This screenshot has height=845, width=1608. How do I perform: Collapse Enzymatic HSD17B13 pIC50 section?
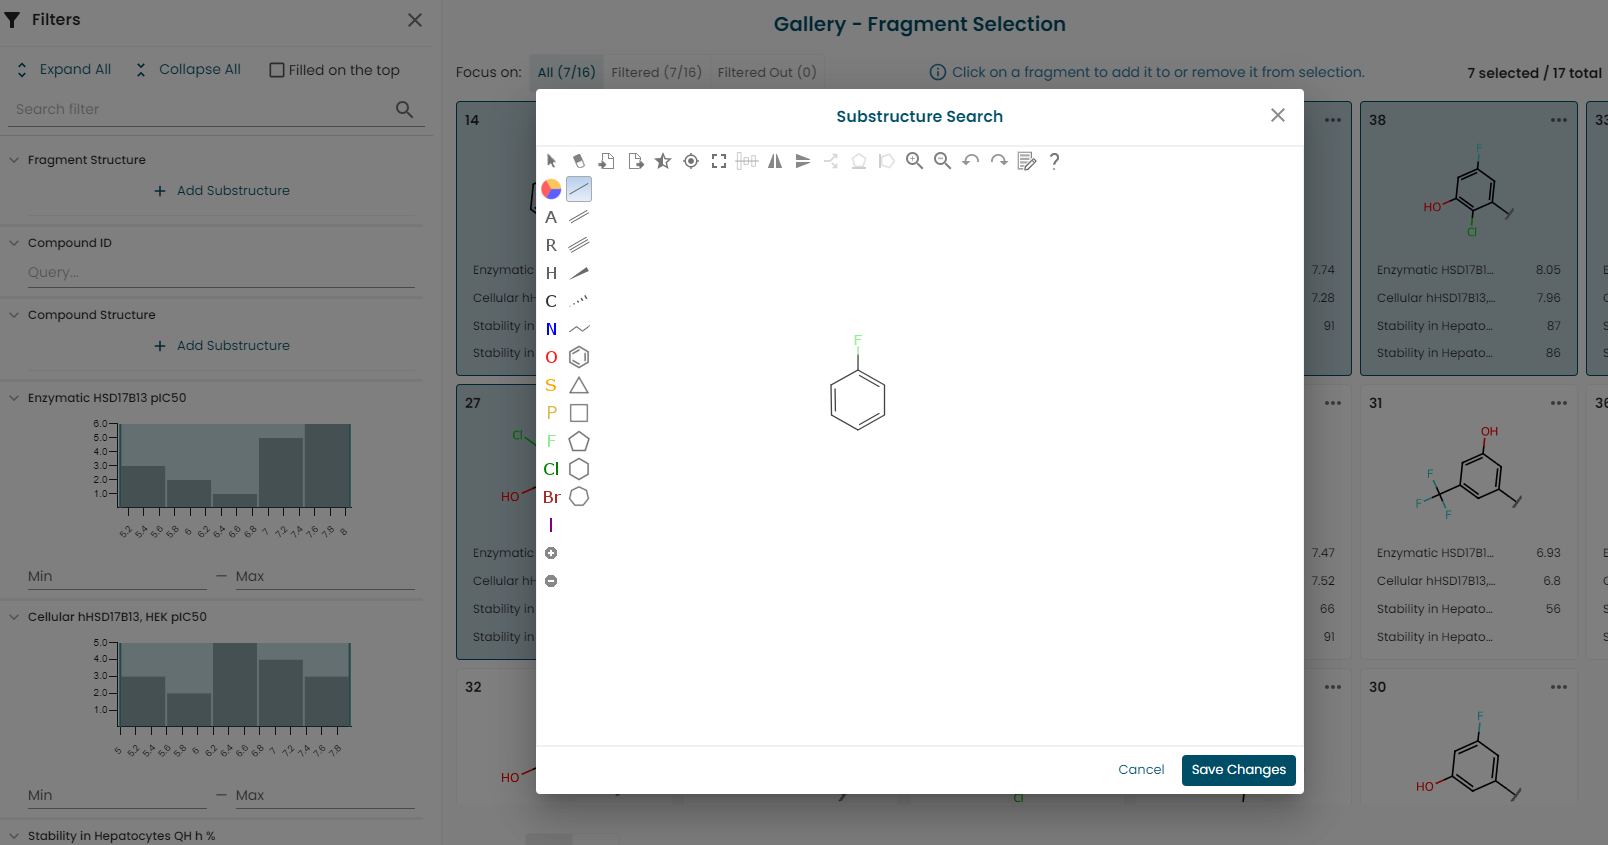pos(14,398)
